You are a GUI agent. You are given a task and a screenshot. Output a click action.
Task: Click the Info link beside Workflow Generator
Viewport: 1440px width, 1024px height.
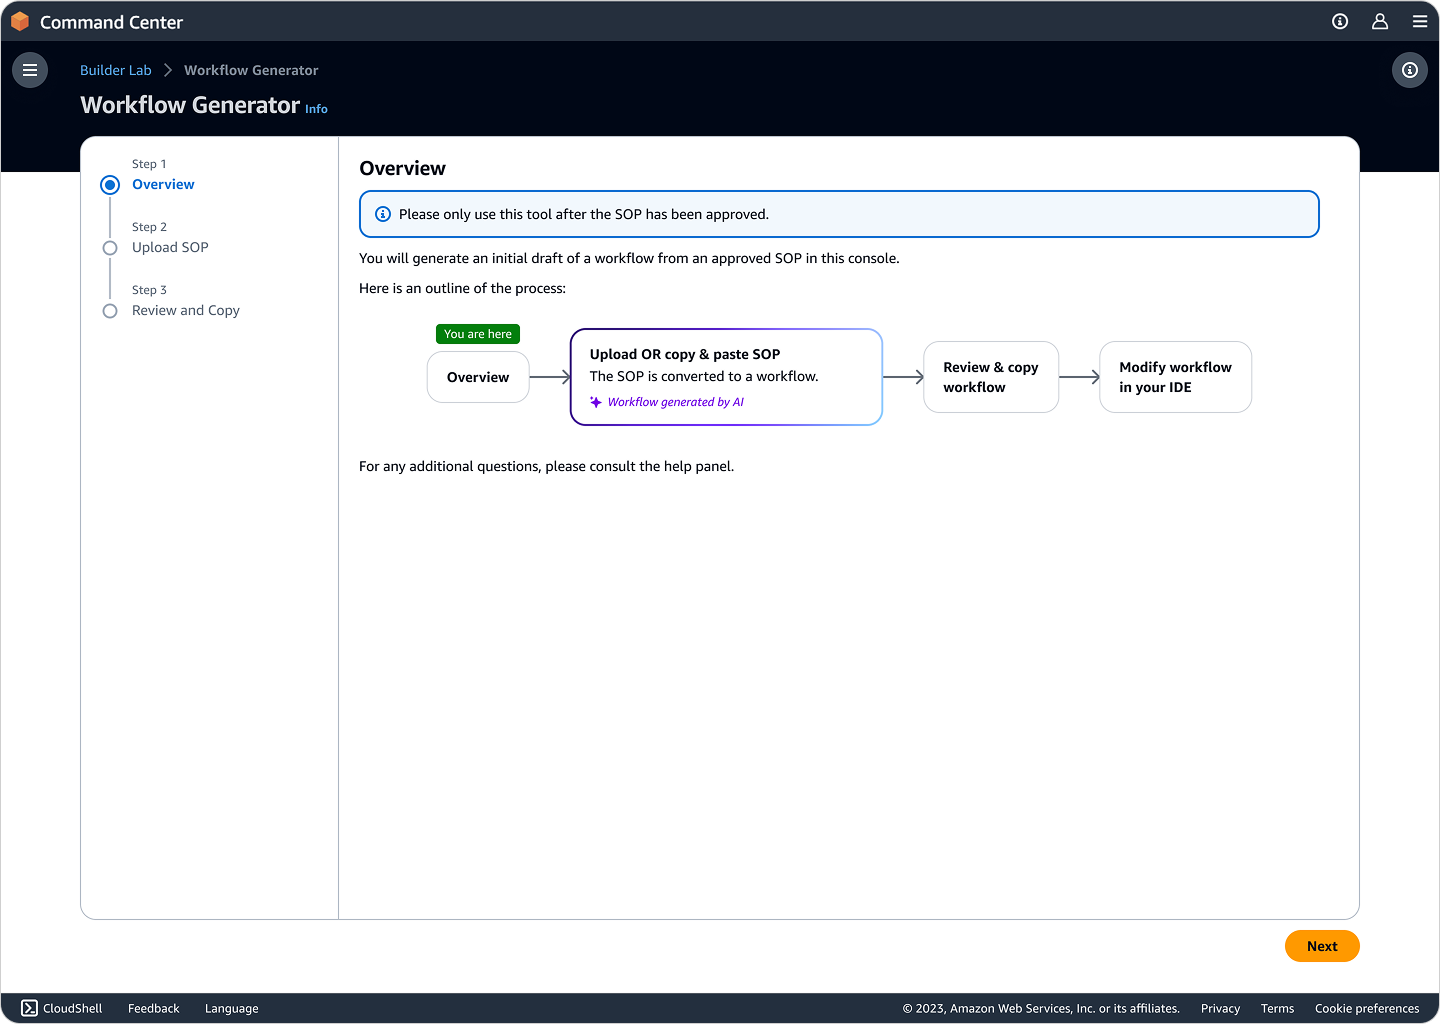point(316,109)
